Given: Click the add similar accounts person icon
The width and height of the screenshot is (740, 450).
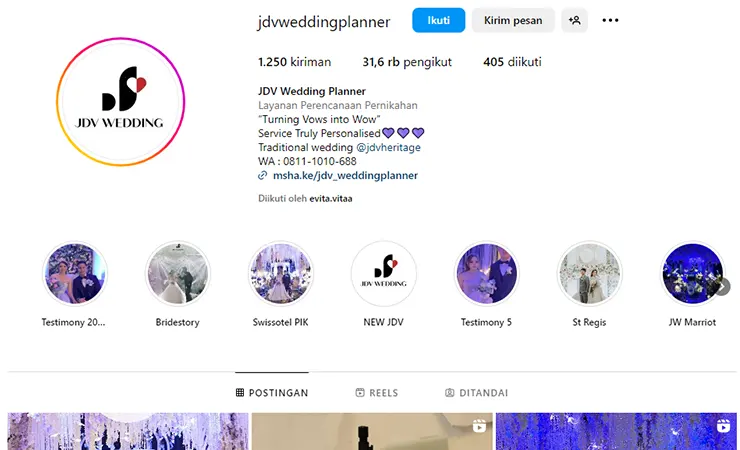Looking at the screenshot, I should pos(574,20).
